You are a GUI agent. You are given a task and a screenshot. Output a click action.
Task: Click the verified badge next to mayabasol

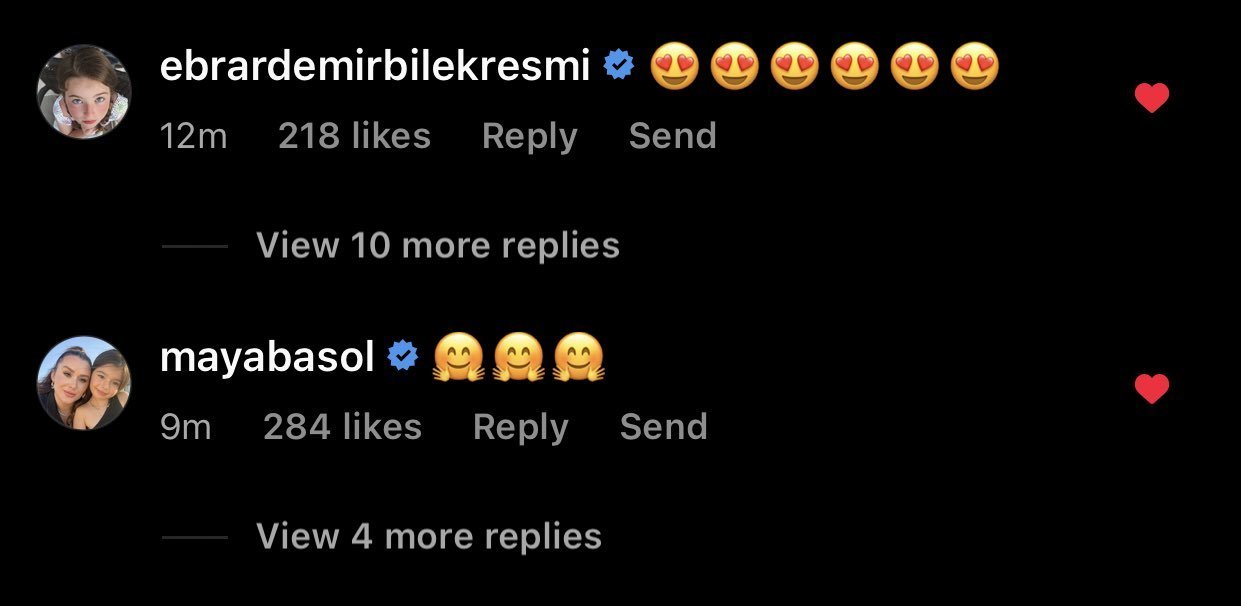(402, 357)
